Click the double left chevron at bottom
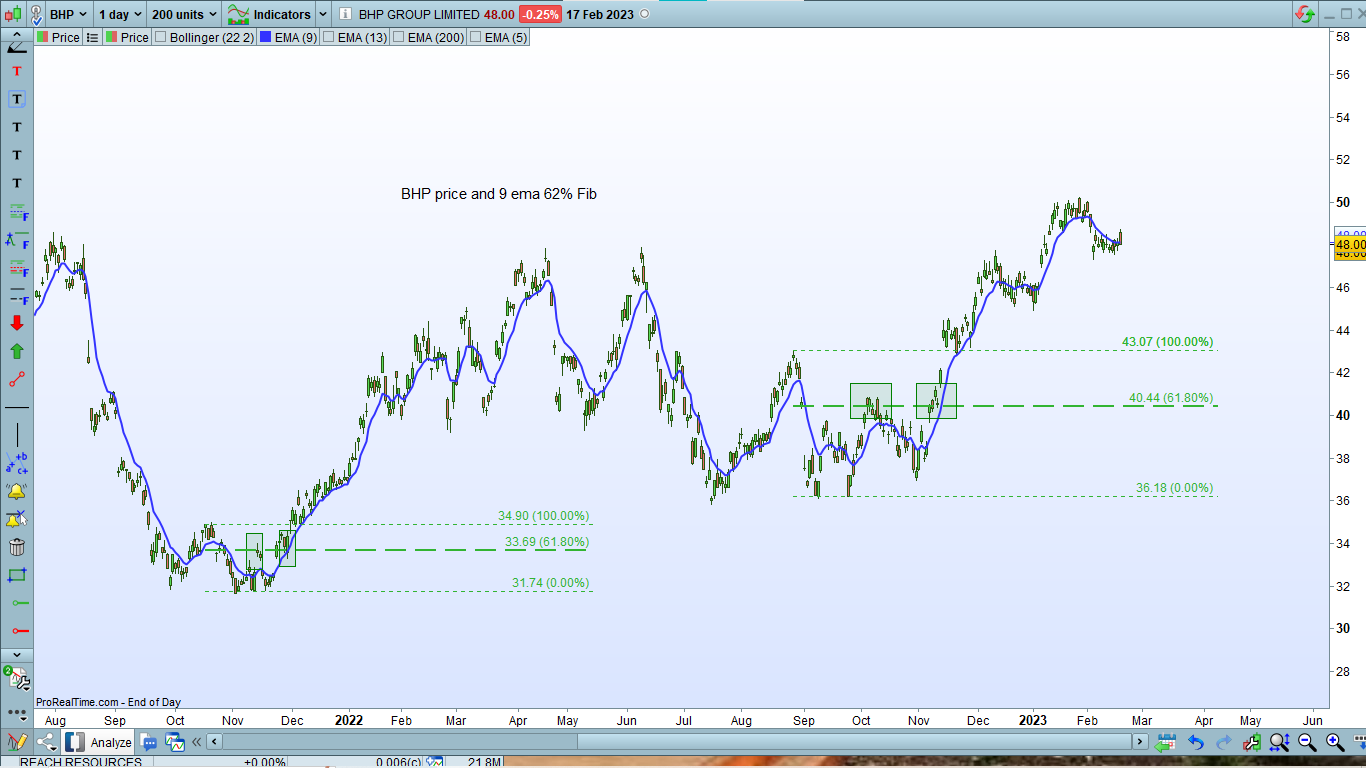 click(x=197, y=742)
